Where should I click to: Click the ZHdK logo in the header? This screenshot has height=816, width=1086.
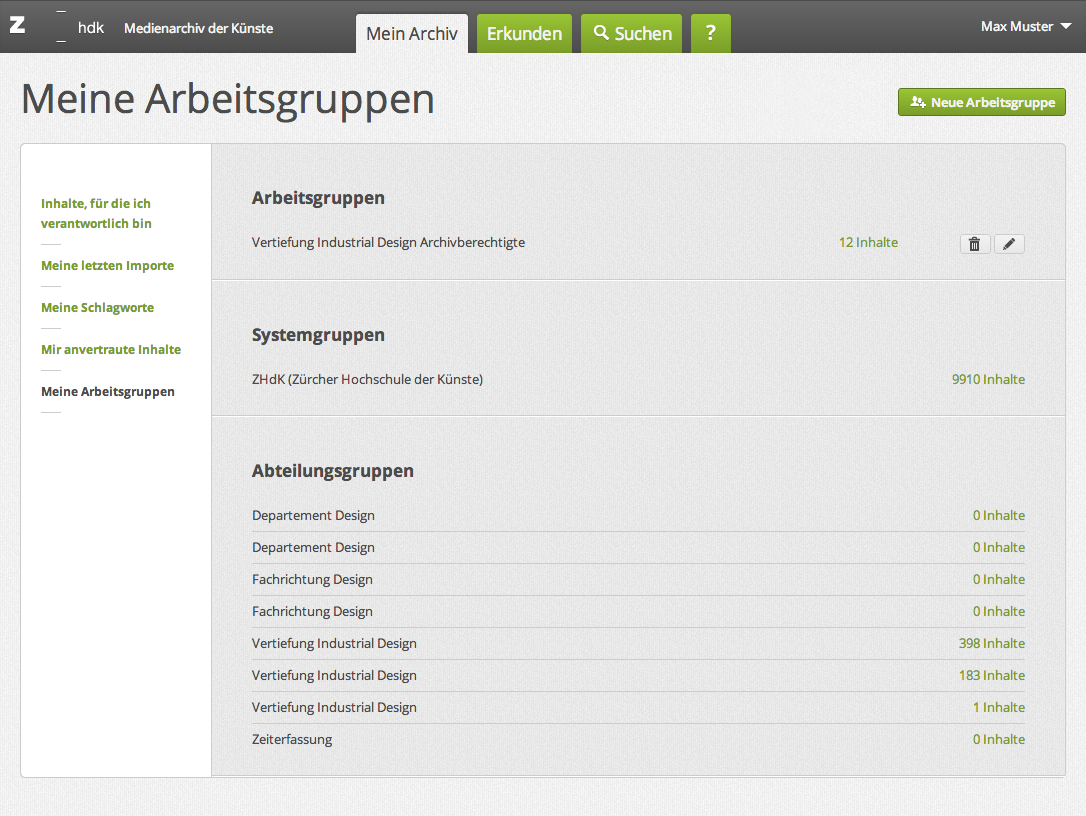56,27
